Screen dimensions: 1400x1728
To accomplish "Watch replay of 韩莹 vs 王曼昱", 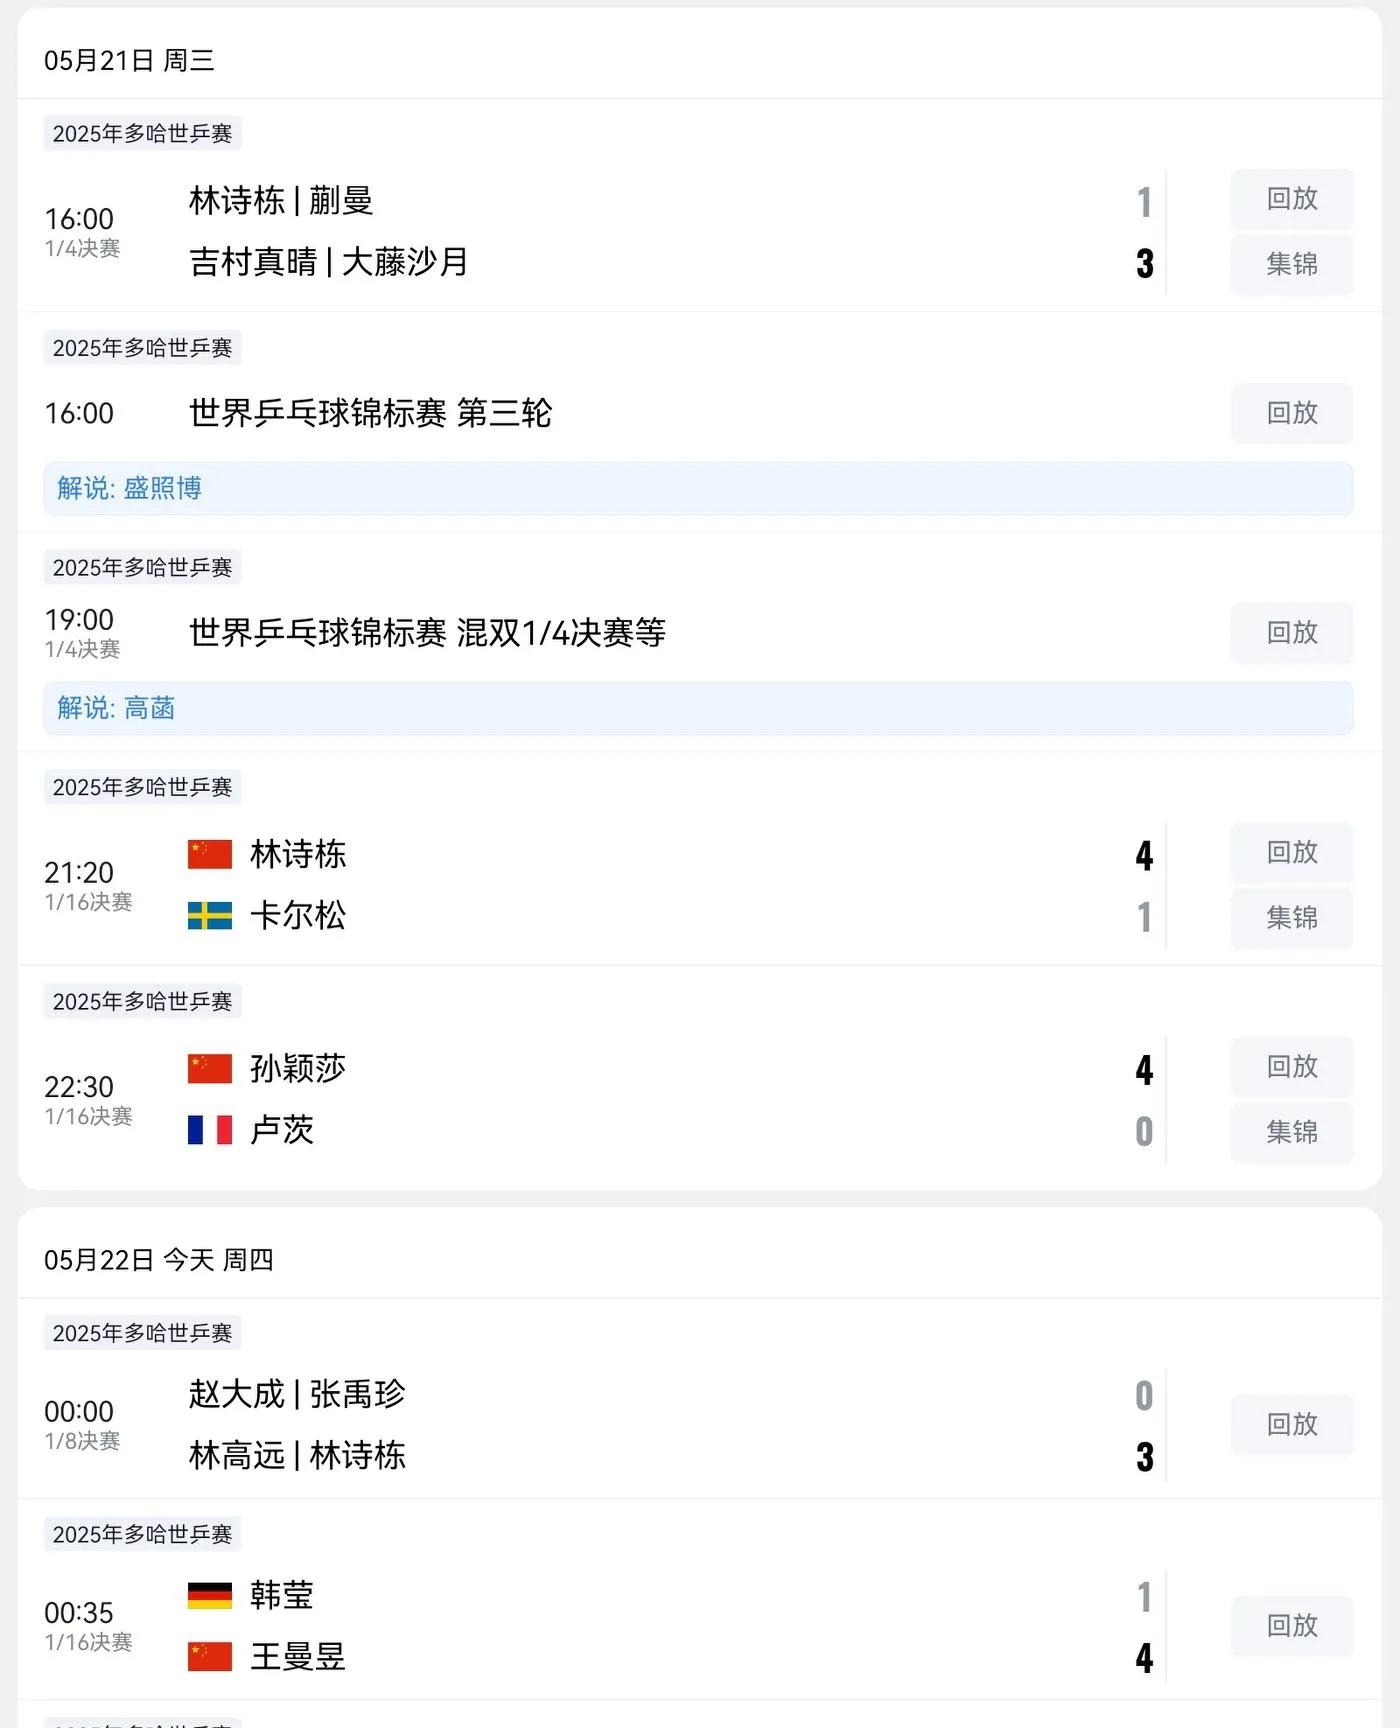I will [x=1291, y=1626].
